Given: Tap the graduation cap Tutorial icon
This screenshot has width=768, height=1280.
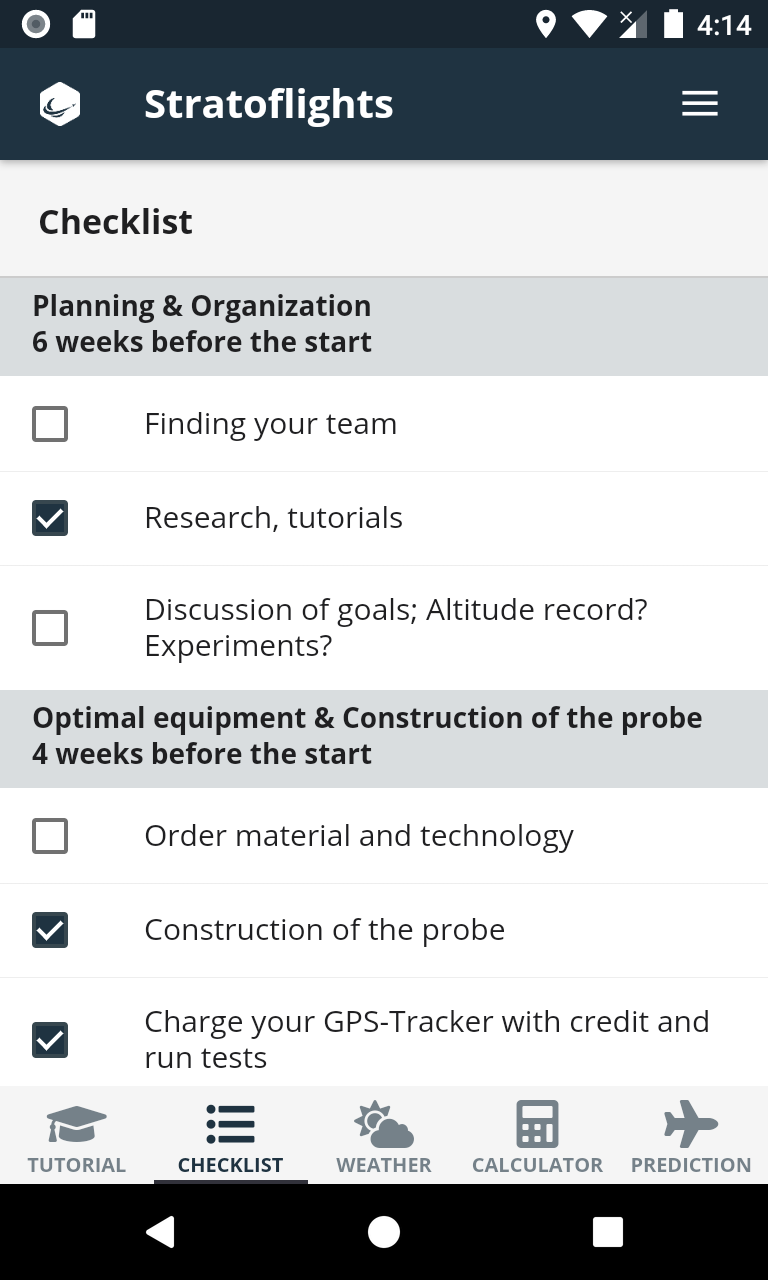Looking at the screenshot, I should [x=77, y=1124].
